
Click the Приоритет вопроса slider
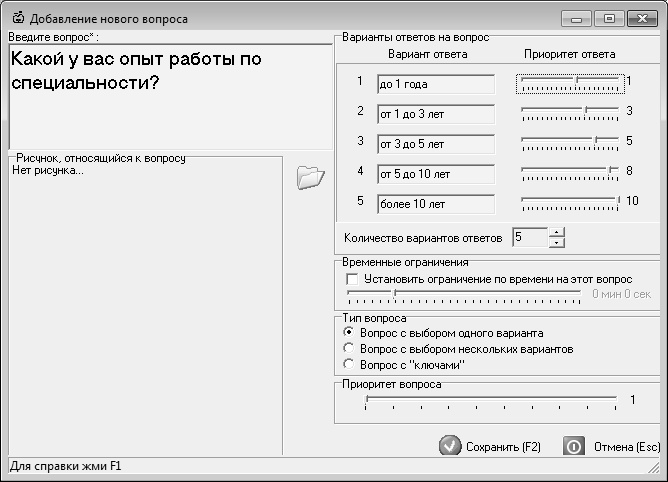click(490, 400)
